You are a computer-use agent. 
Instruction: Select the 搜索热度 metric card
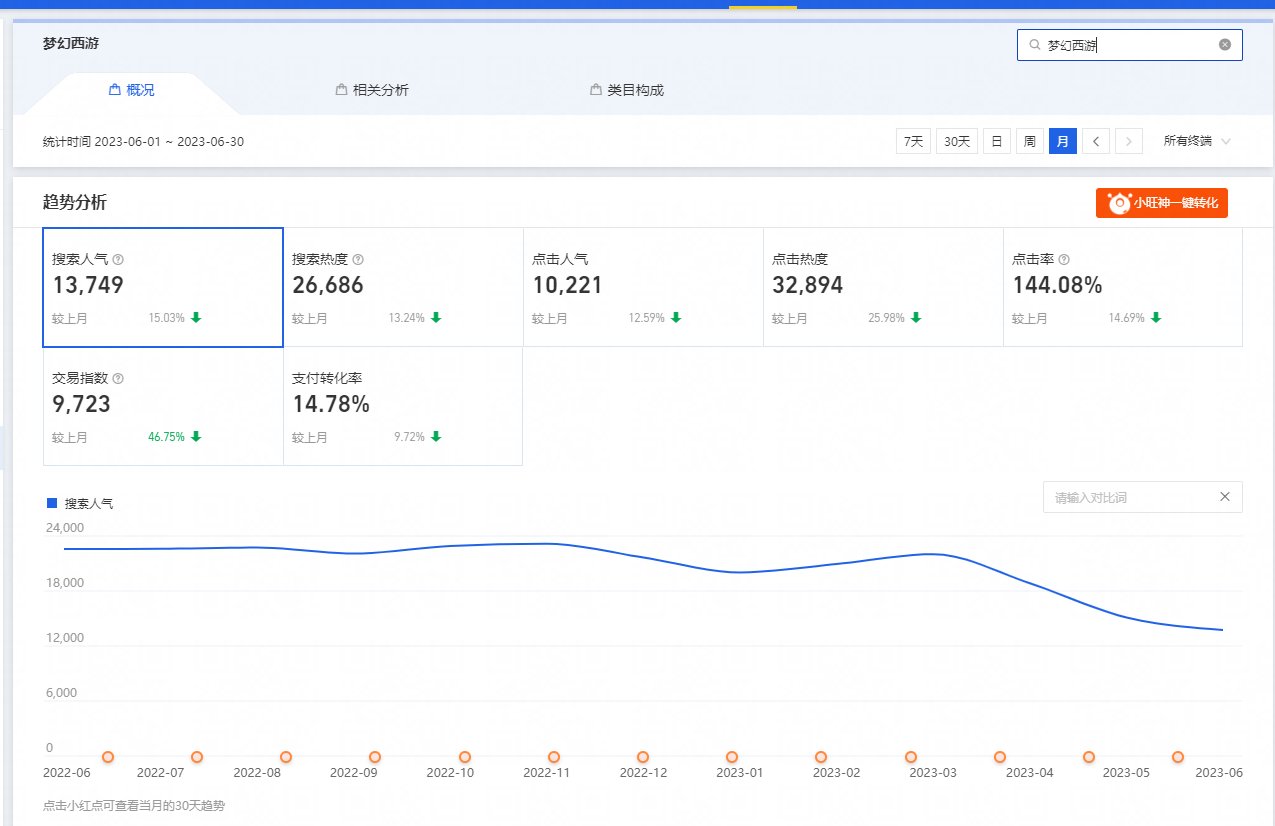coord(403,288)
